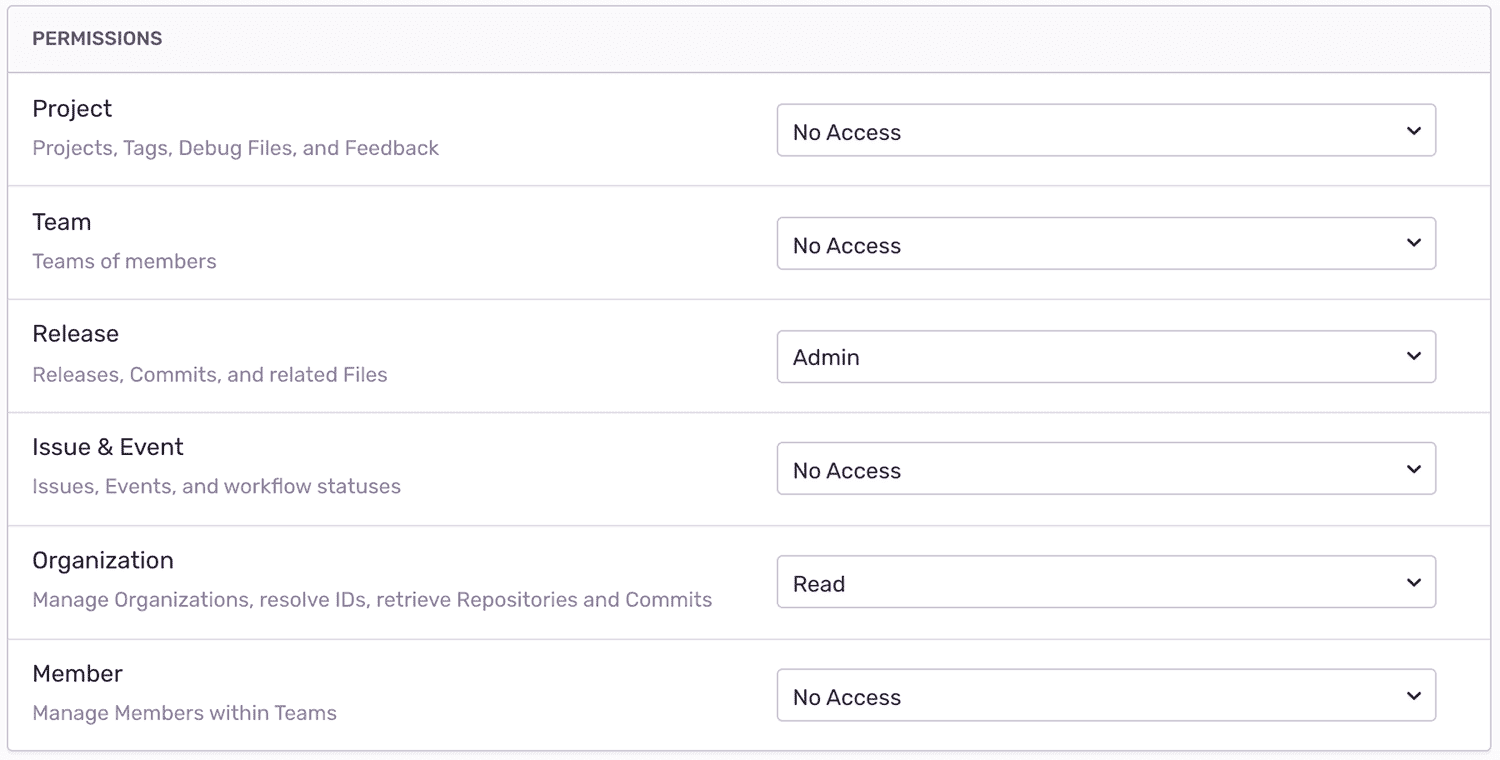Screen dimensions: 1500x760
Task: Click the Issue & Event permission label
Action: [108, 447]
